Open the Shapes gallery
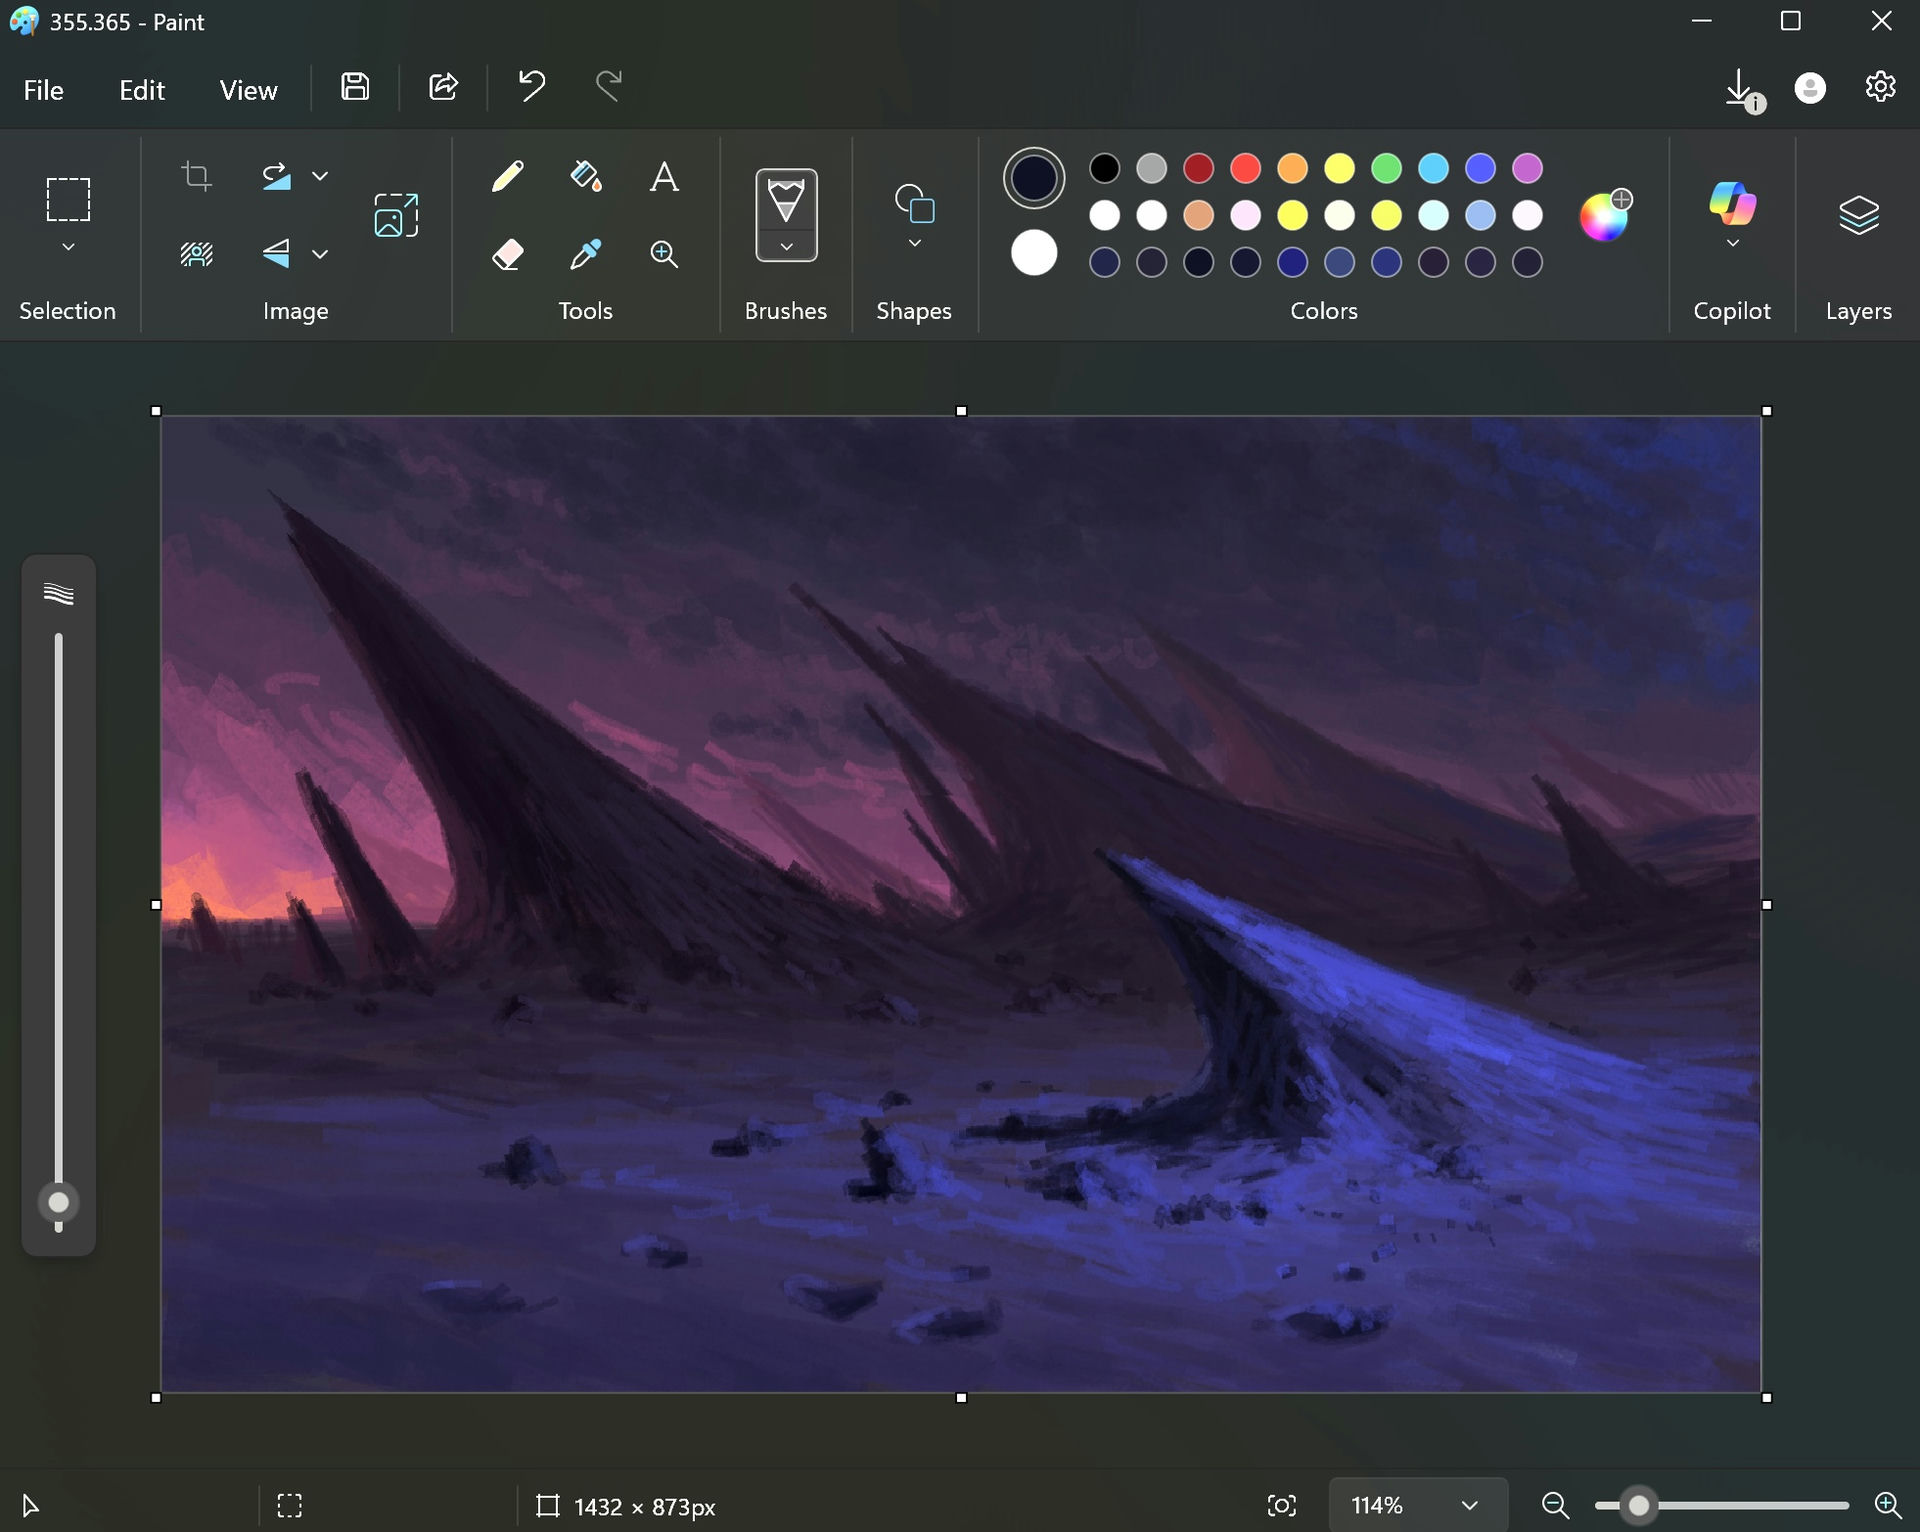The height and width of the screenshot is (1532, 1920). (x=914, y=203)
